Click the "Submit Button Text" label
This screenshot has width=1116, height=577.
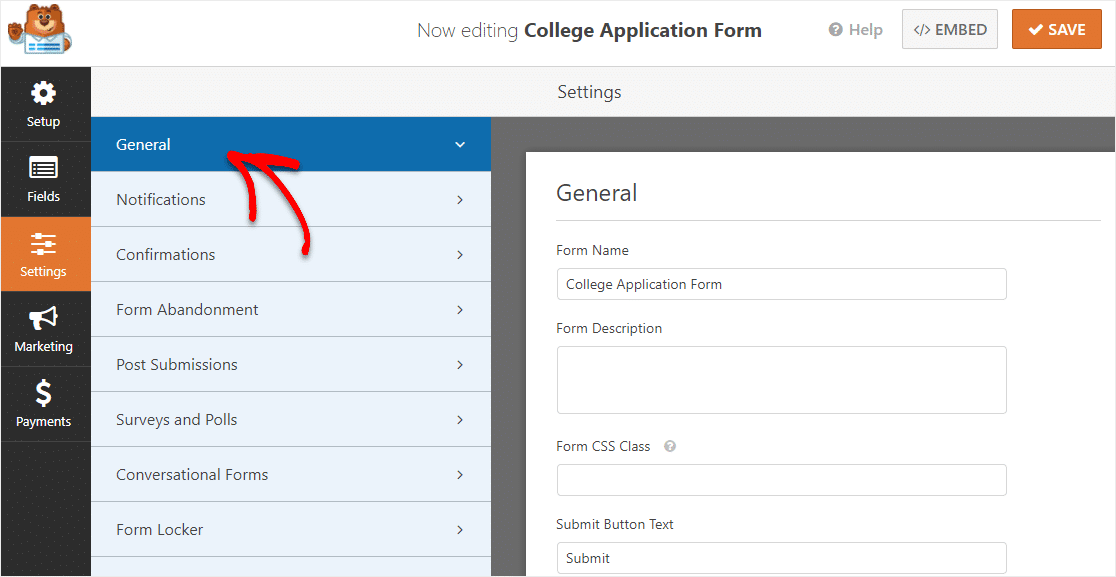point(615,524)
